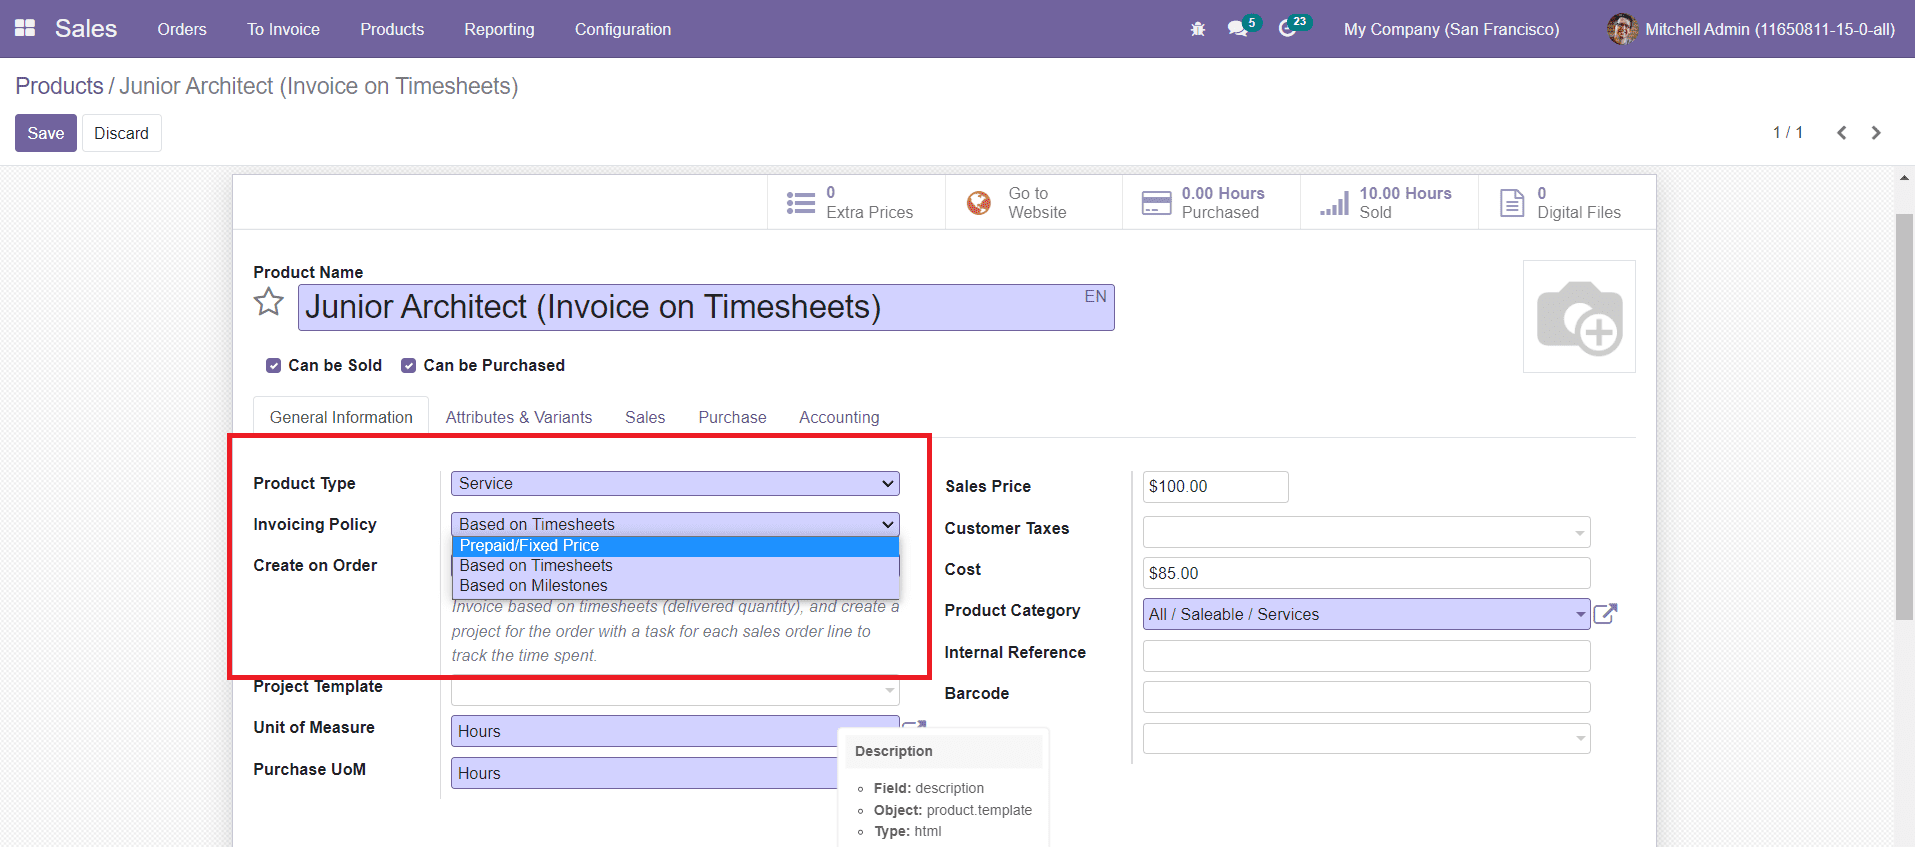Open Product Category external link icon
Screen dimensions: 1915x847
(x=1605, y=614)
